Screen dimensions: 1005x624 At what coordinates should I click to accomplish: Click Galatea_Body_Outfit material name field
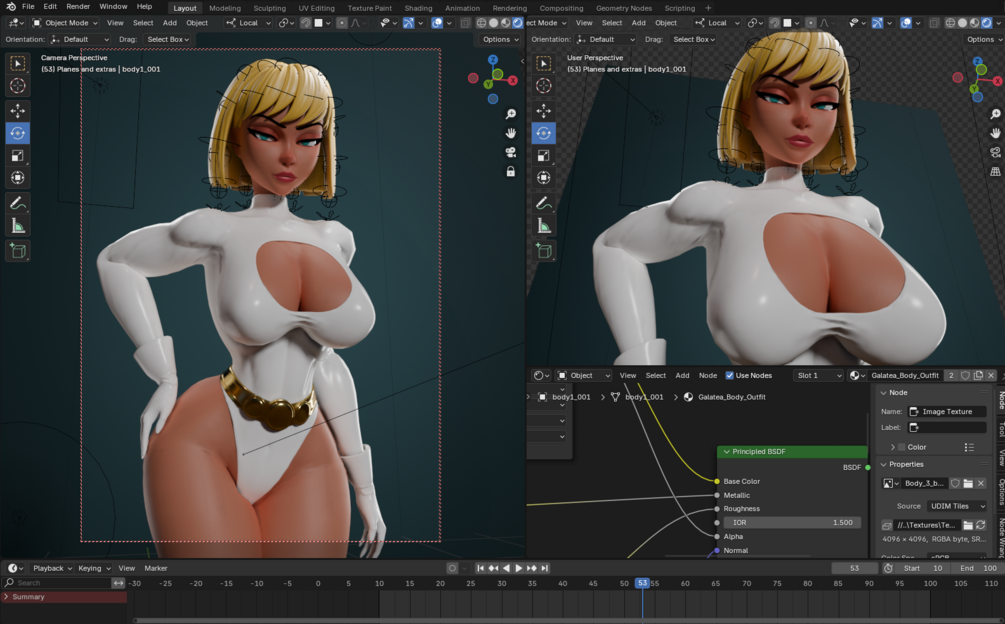[x=904, y=375]
